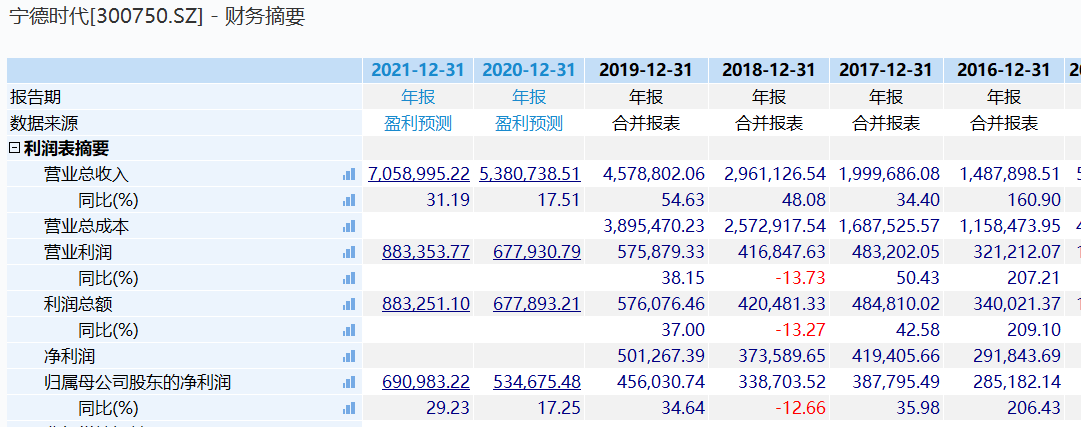Viewport: 1081px width, 427px height.
Task: Click 2016 net profit cell 291,843.69
Action: (1017, 357)
